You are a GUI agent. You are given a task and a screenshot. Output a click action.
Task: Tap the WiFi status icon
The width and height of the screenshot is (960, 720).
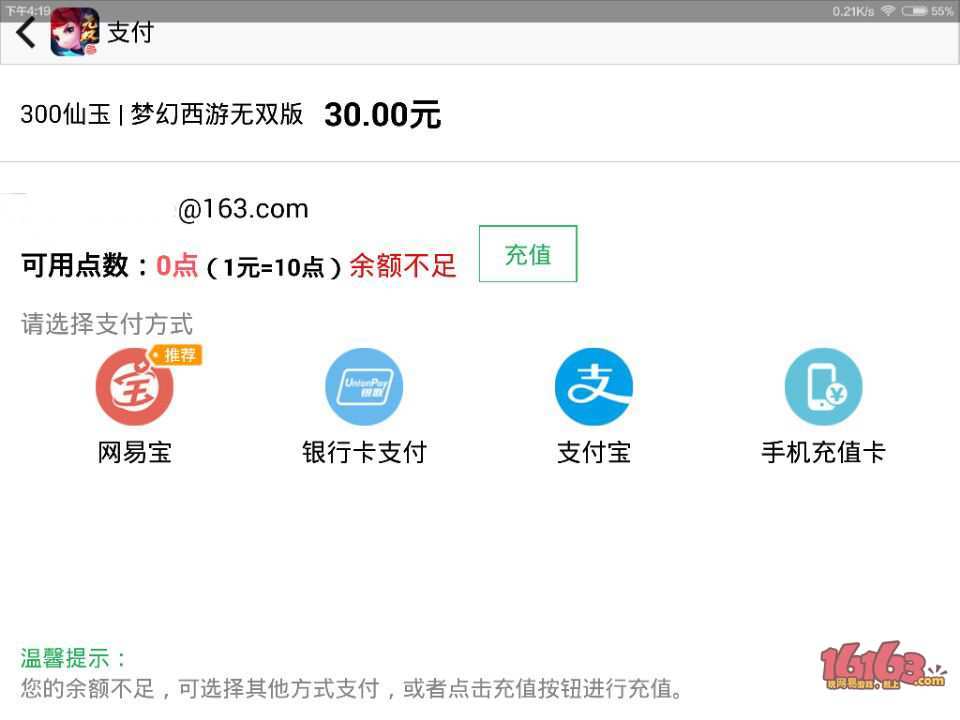[887, 11]
